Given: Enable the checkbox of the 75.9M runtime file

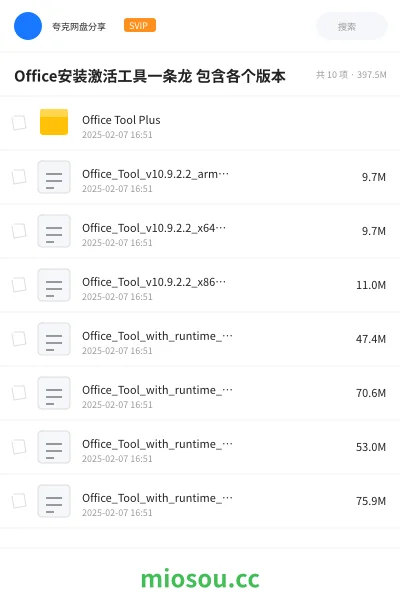Looking at the screenshot, I should coord(19,501).
